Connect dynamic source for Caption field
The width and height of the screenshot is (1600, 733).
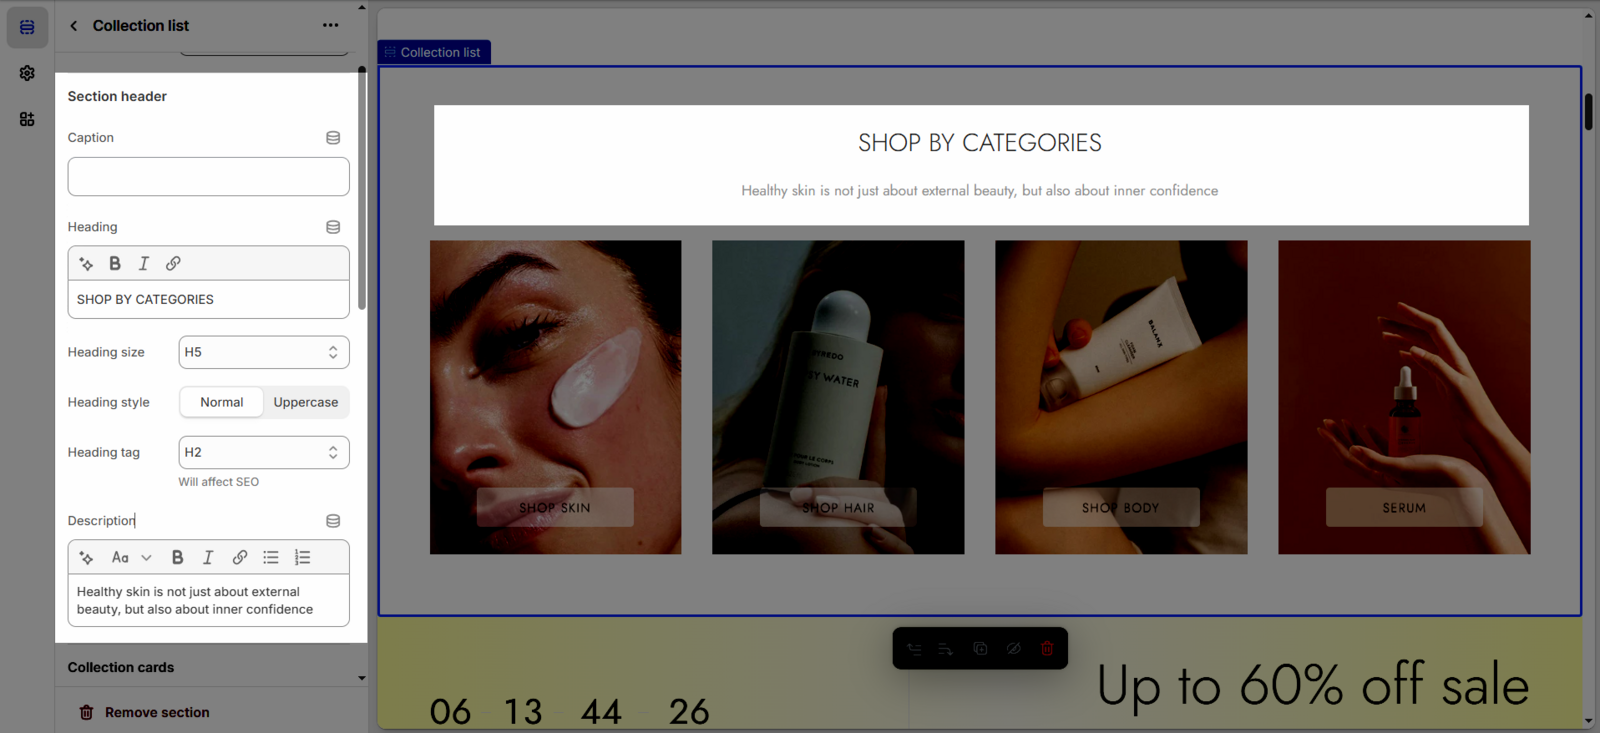click(x=333, y=138)
